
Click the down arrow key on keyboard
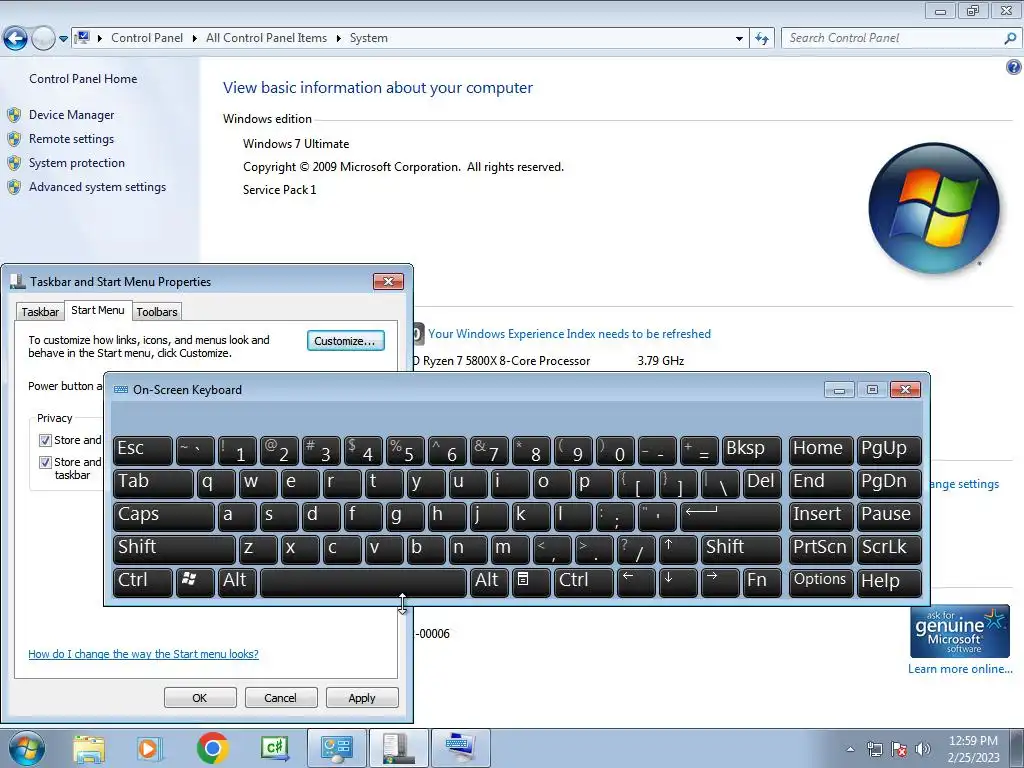[x=677, y=582]
